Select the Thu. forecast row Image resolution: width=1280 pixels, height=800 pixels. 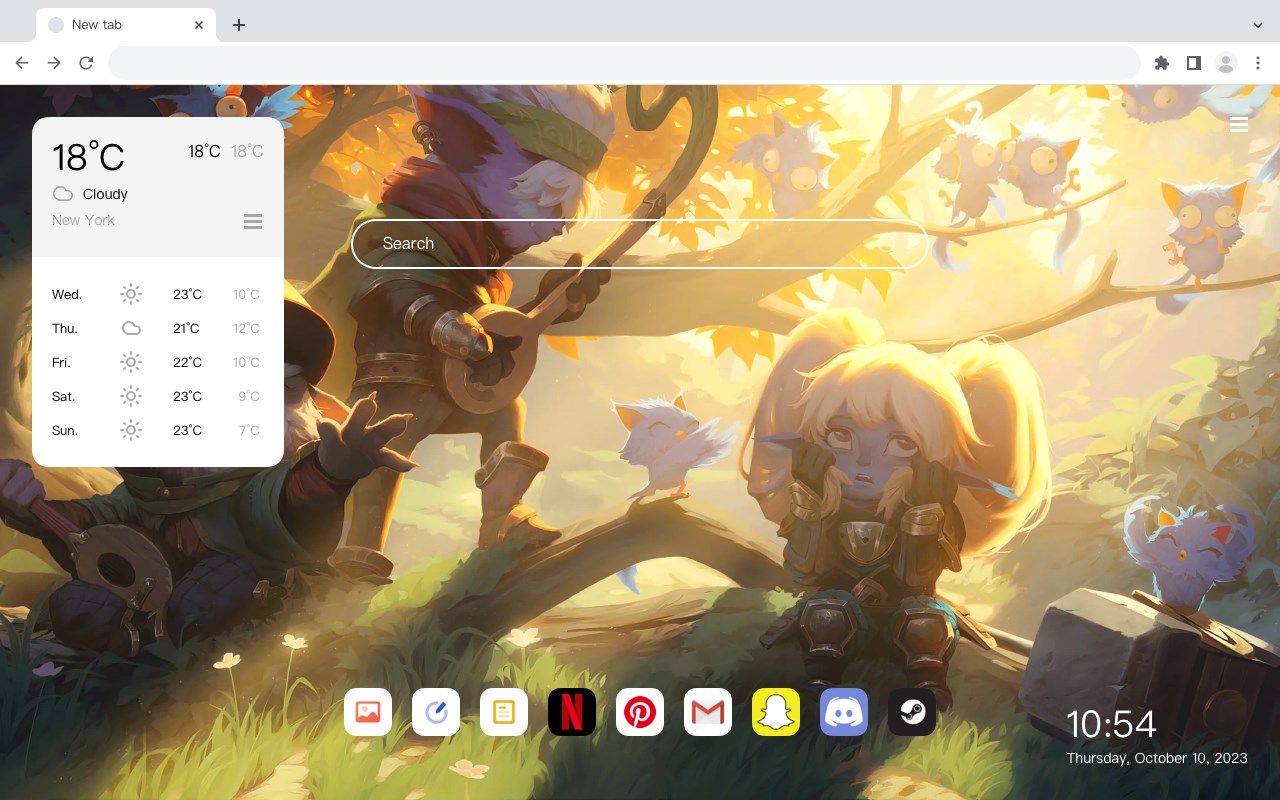(158, 328)
